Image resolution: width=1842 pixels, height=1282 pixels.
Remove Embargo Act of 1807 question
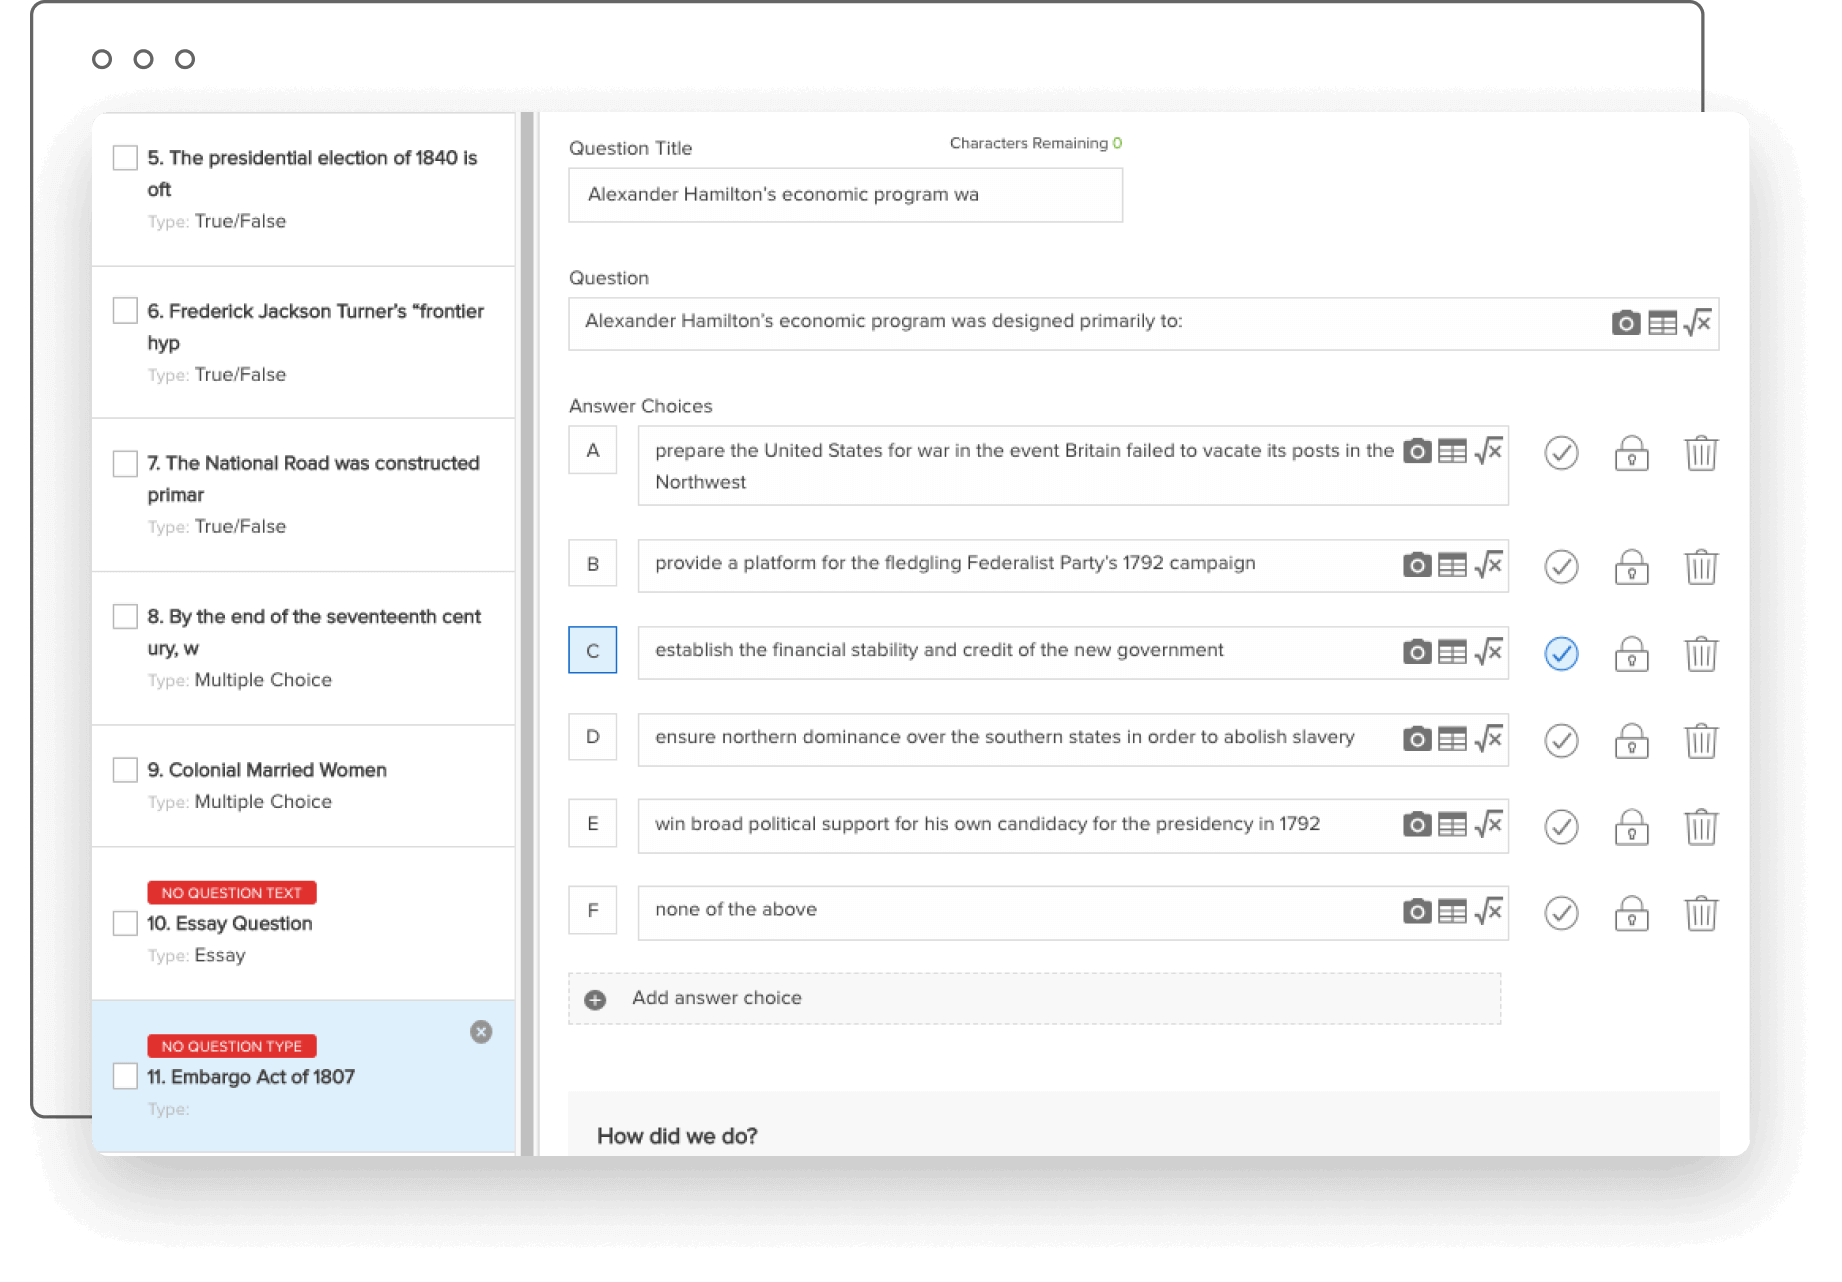[481, 1032]
